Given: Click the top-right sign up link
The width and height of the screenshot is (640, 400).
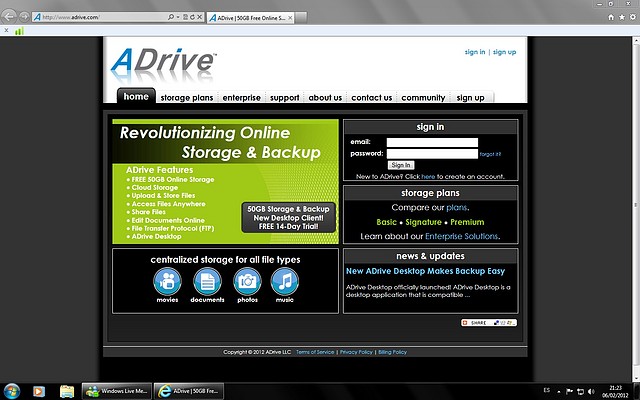Looking at the screenshot, I should click(504, 52).
